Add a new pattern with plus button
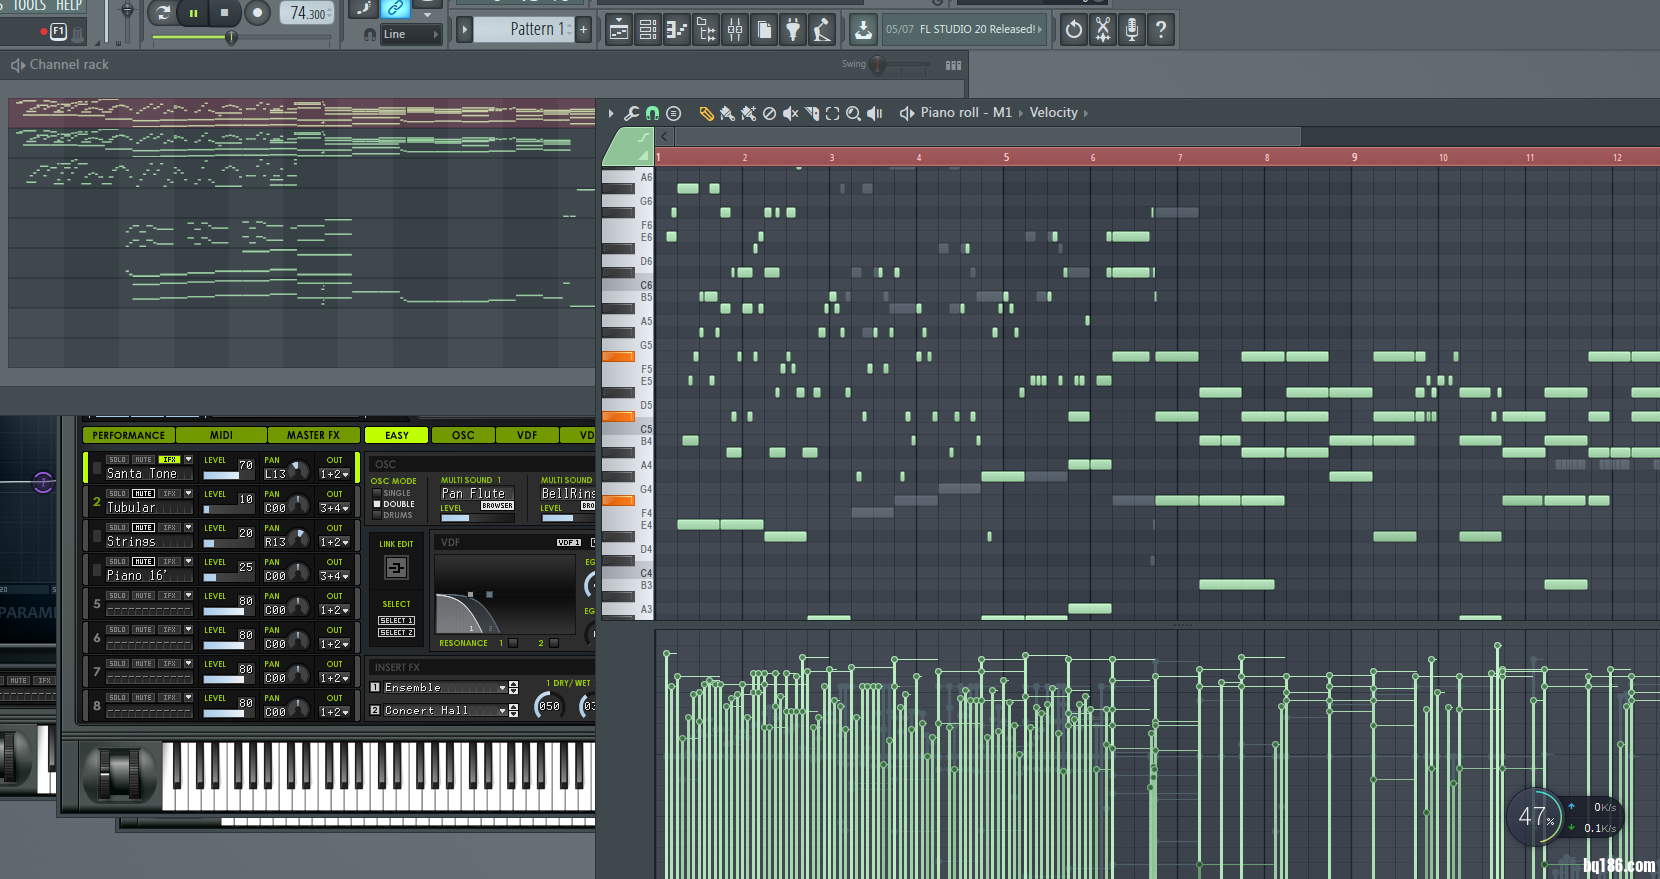 pos(584,30)
